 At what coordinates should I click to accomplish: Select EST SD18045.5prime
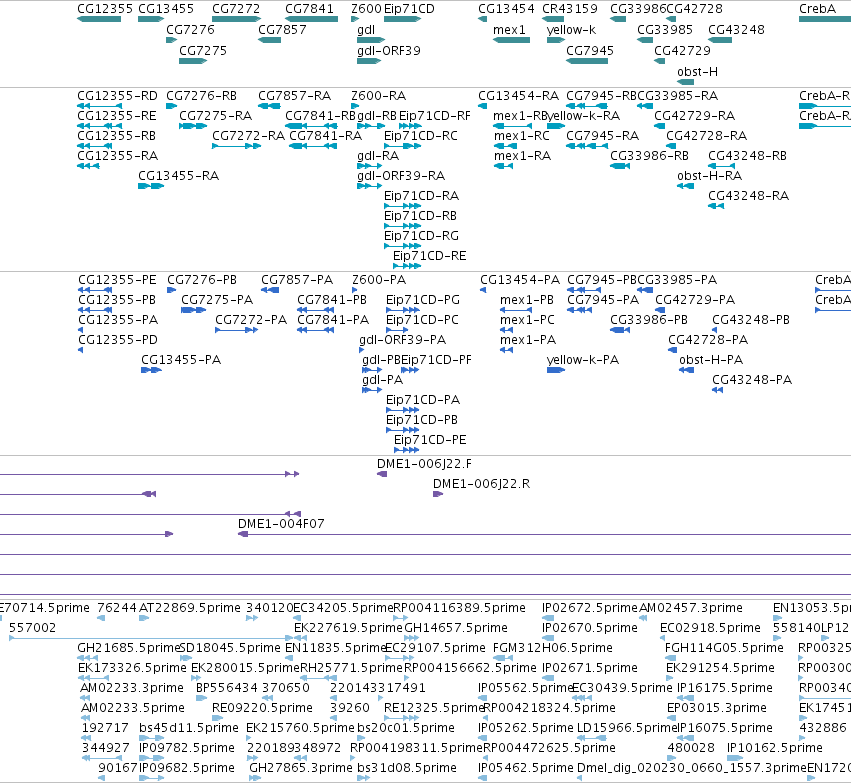(230, 648)
